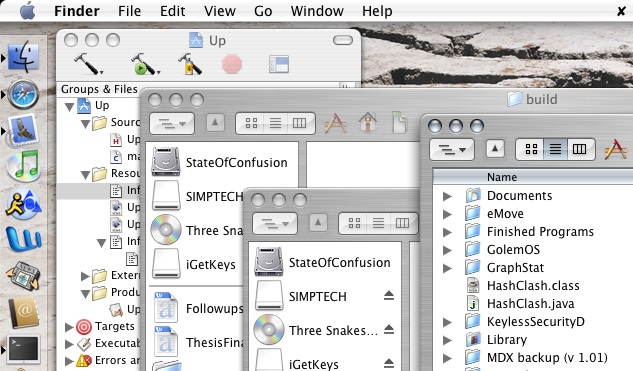Expand the Finished Programs folder

click(x=447, y=232)
